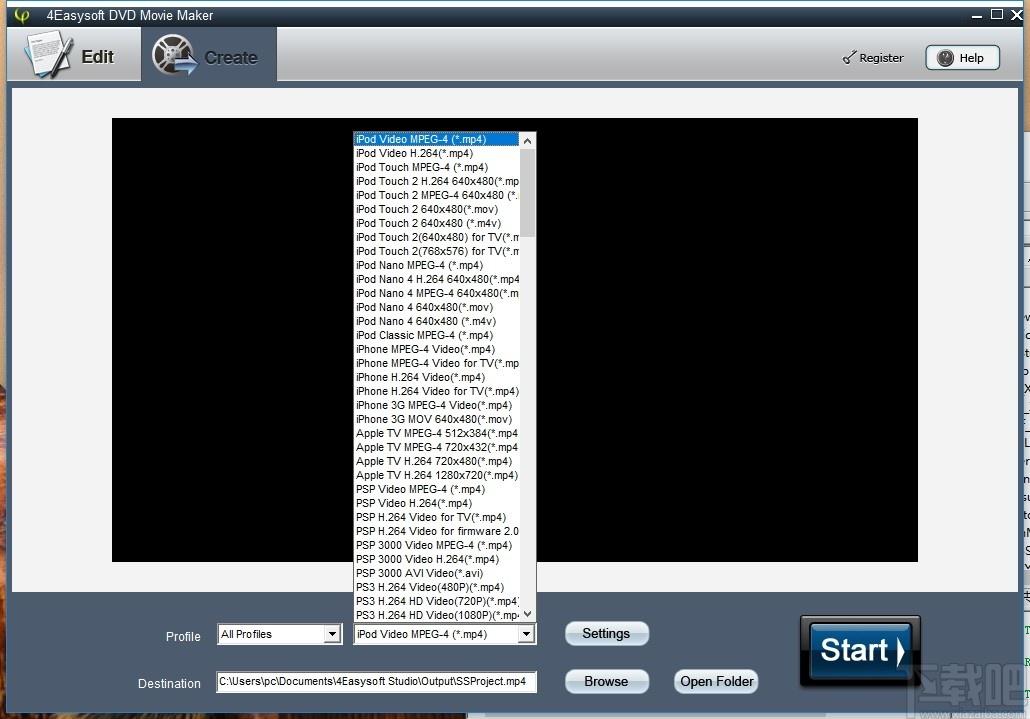Open the Edit tab
Image resolution: width=1030 pixels, height=719 pixels.
pos(74,55)
